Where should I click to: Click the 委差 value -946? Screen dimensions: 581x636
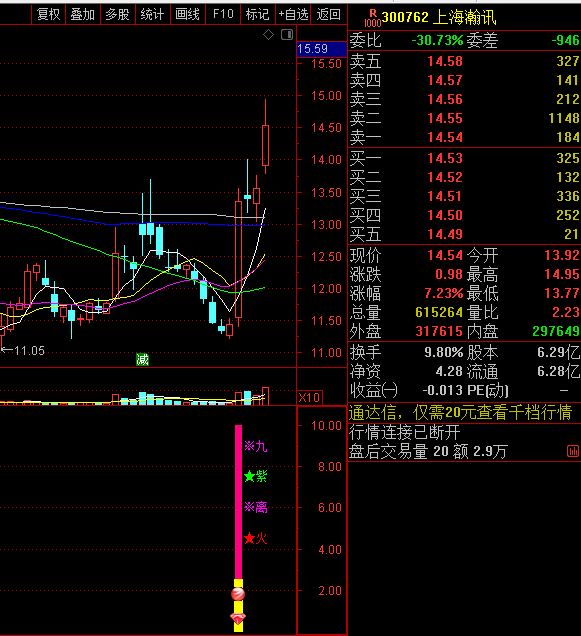565,41
